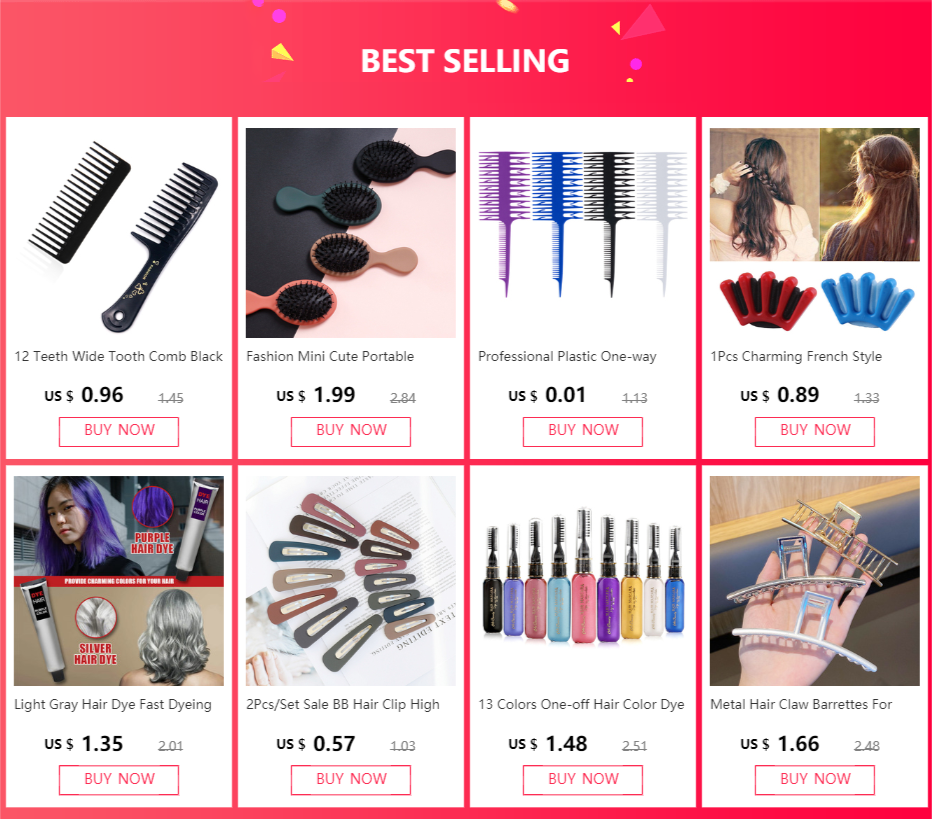Open the '12 Teeth Wide Tooth Comb Black' title
932x819 pixels.
(x=118, y=357)
